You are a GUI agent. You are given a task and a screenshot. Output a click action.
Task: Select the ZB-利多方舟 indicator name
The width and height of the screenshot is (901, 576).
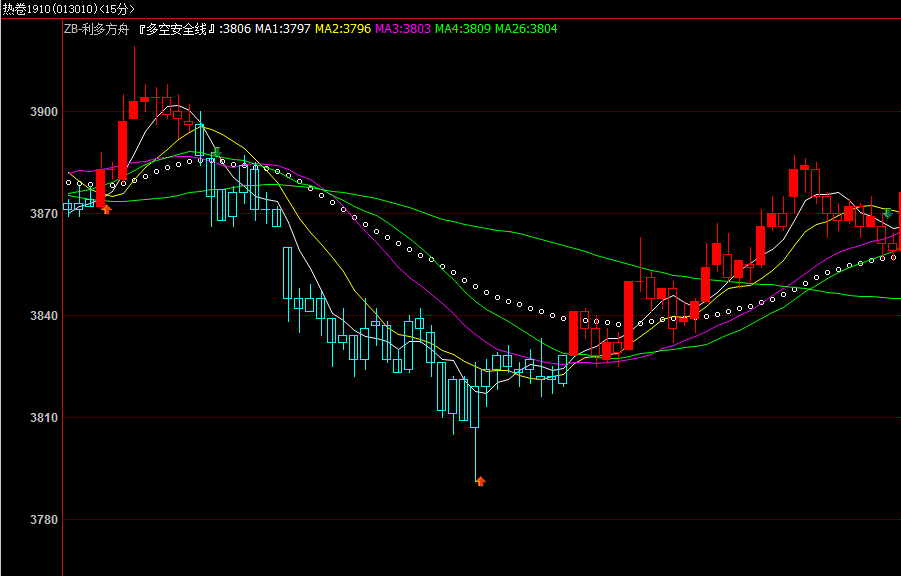pyautogui.click(x=97, y=29)
